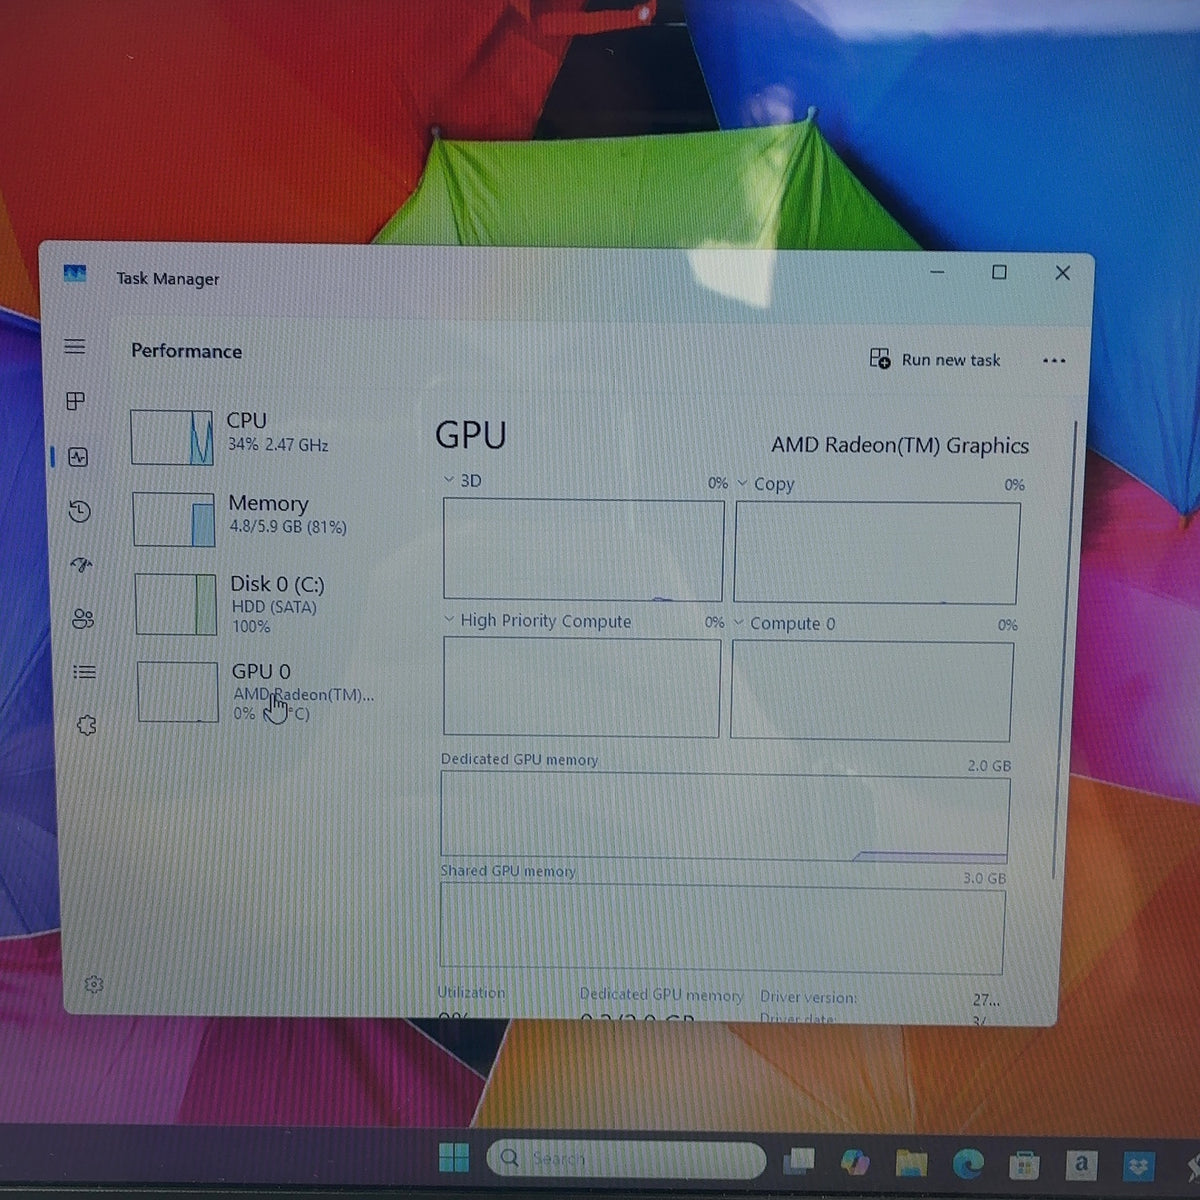Open the Windows Start menu
The height and width of the screenshot is (1200, 1200).
[x=454, y=1158]
